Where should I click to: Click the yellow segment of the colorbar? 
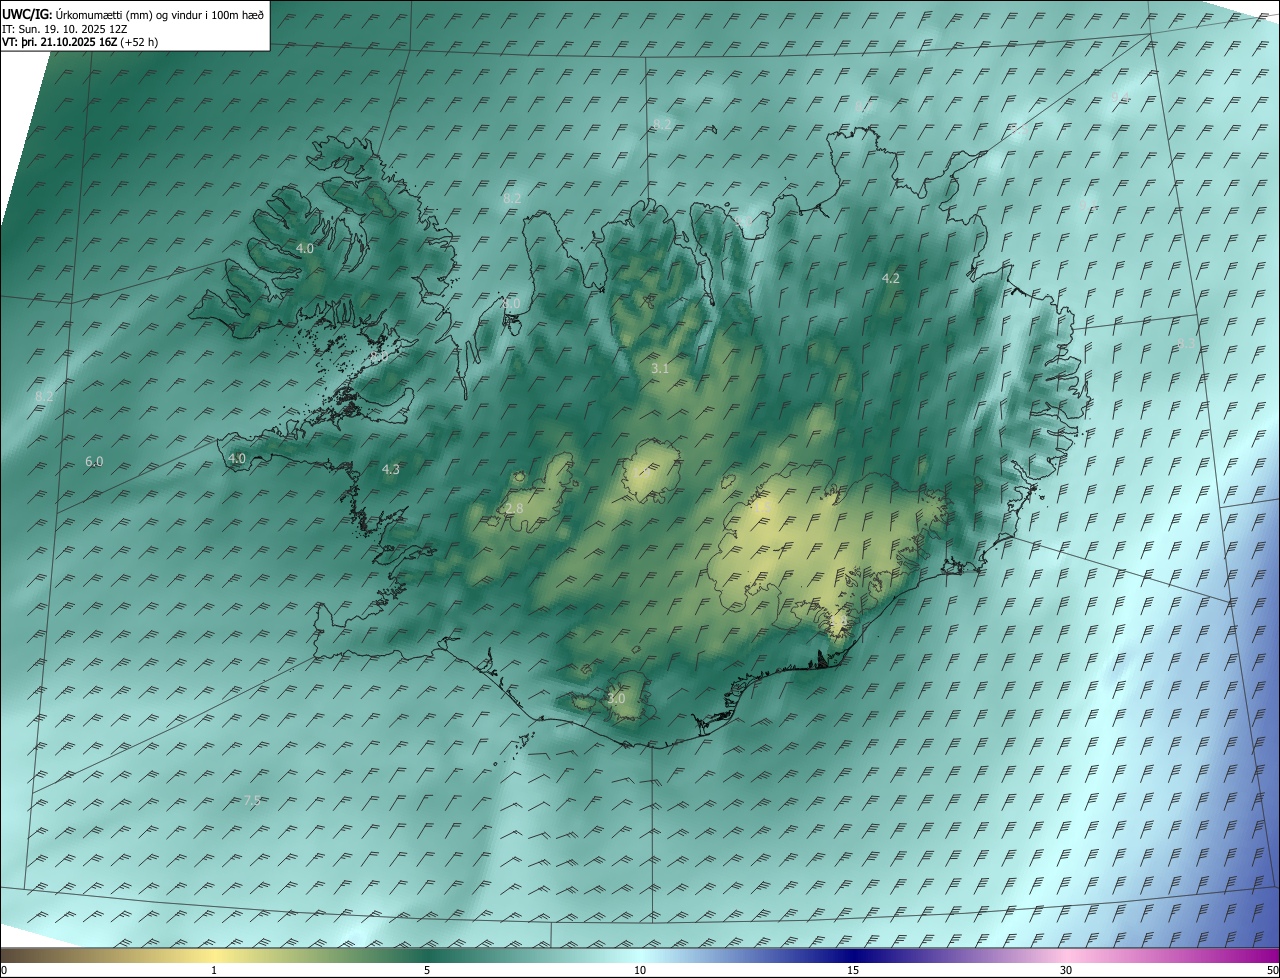click(214, 955)
